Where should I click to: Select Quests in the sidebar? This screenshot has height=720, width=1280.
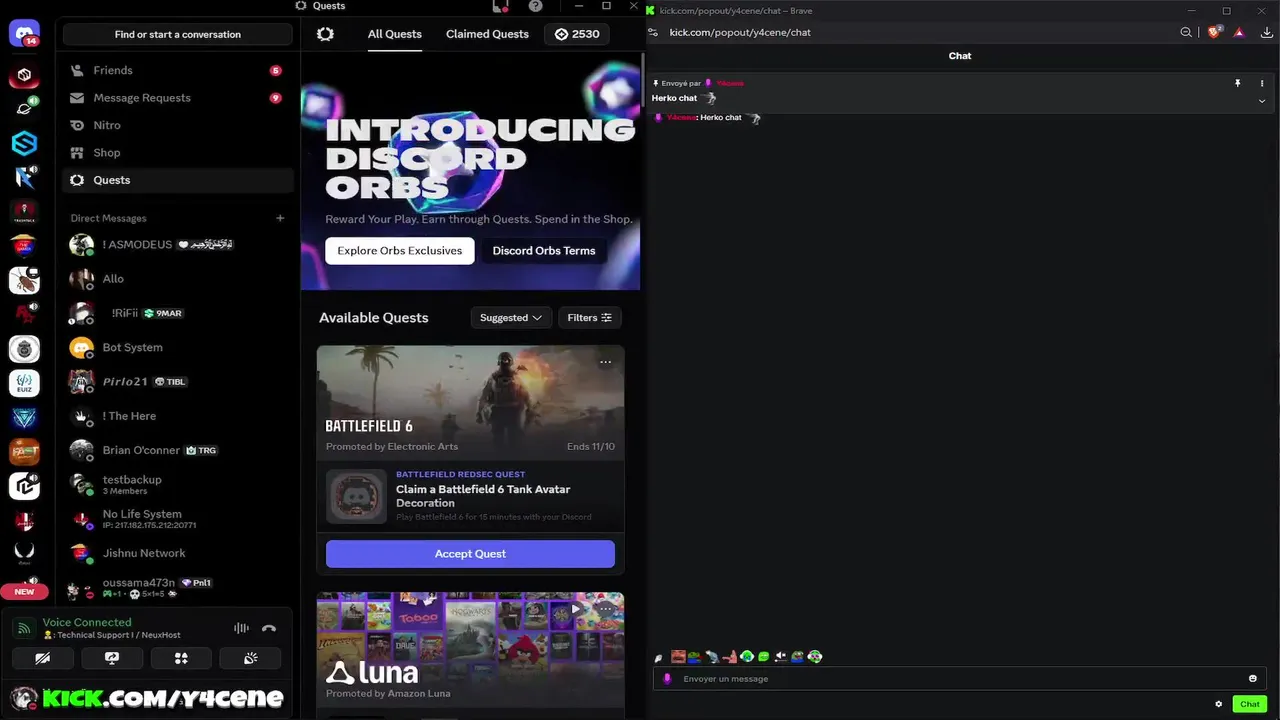tap(178, 180)
